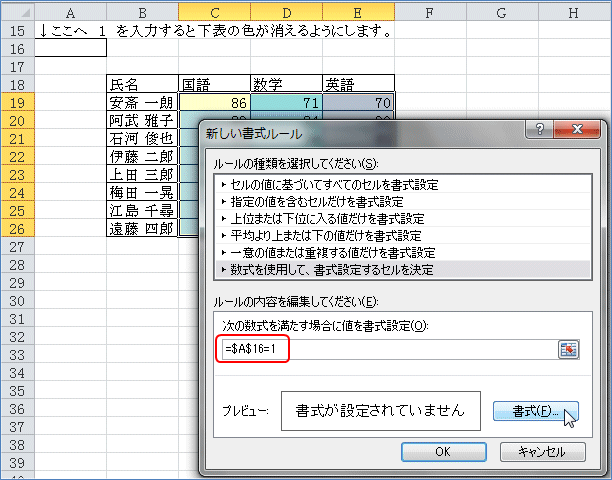Select row 17 header
612x480 pixels.
18,66
